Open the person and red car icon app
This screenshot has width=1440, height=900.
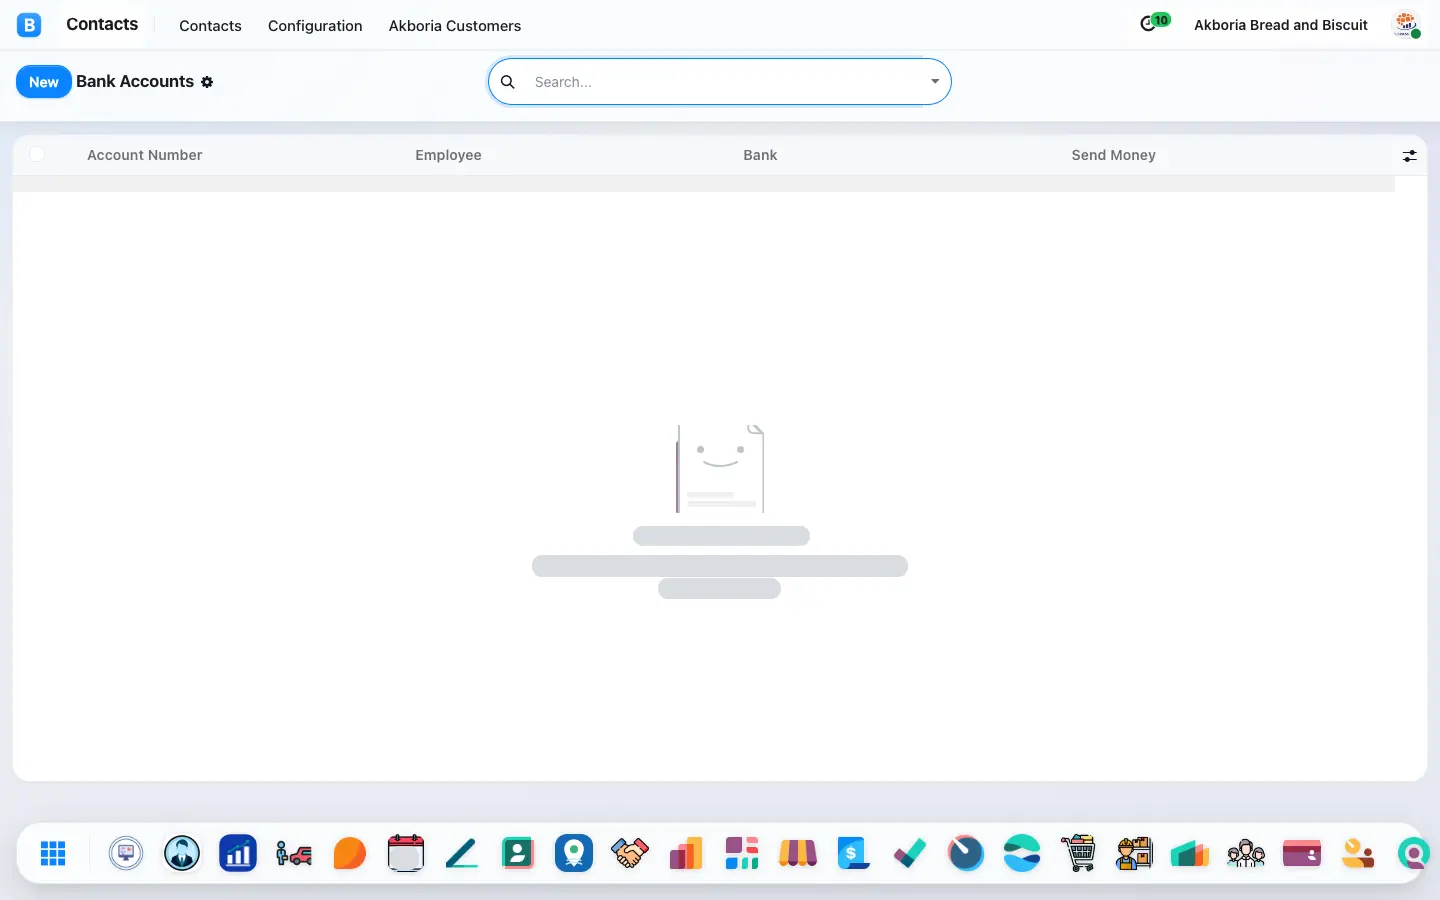click(294, 853)
